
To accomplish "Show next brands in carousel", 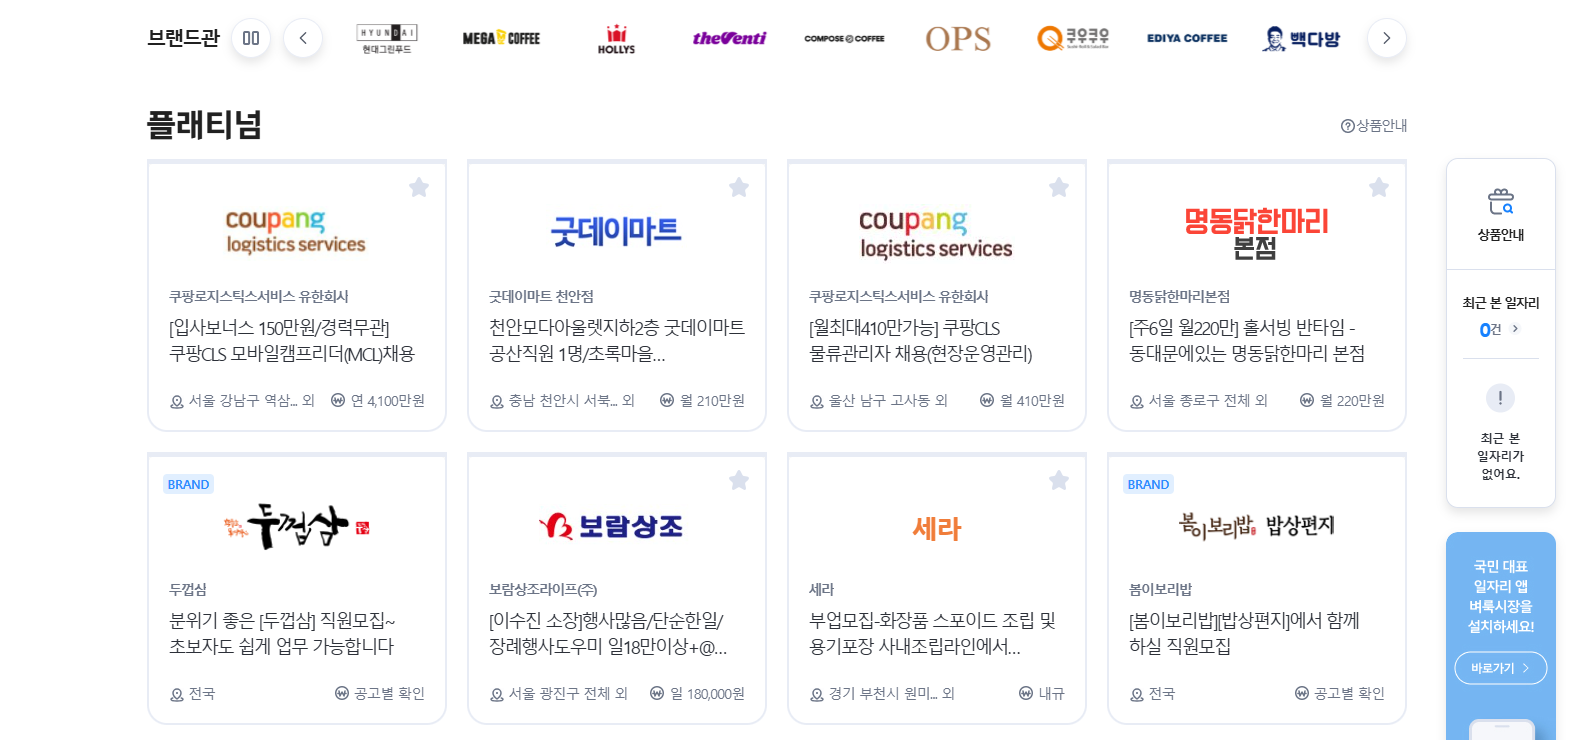I will (x=1386, y=38).
